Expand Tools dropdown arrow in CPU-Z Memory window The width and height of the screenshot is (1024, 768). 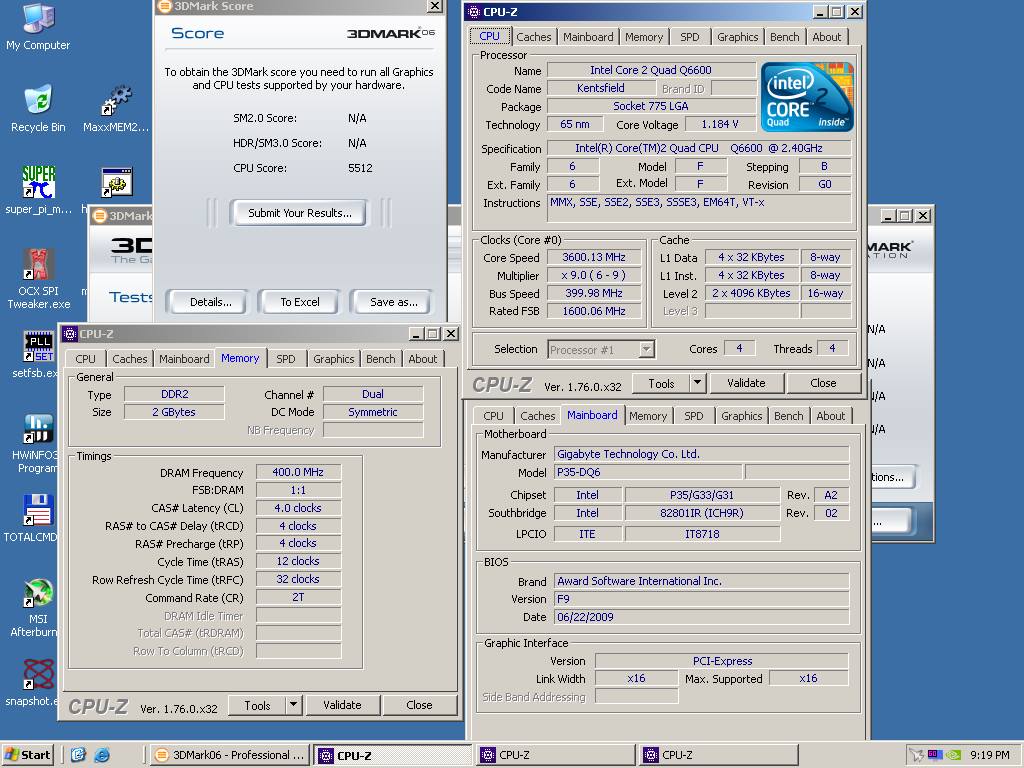(x=293, y=705)
